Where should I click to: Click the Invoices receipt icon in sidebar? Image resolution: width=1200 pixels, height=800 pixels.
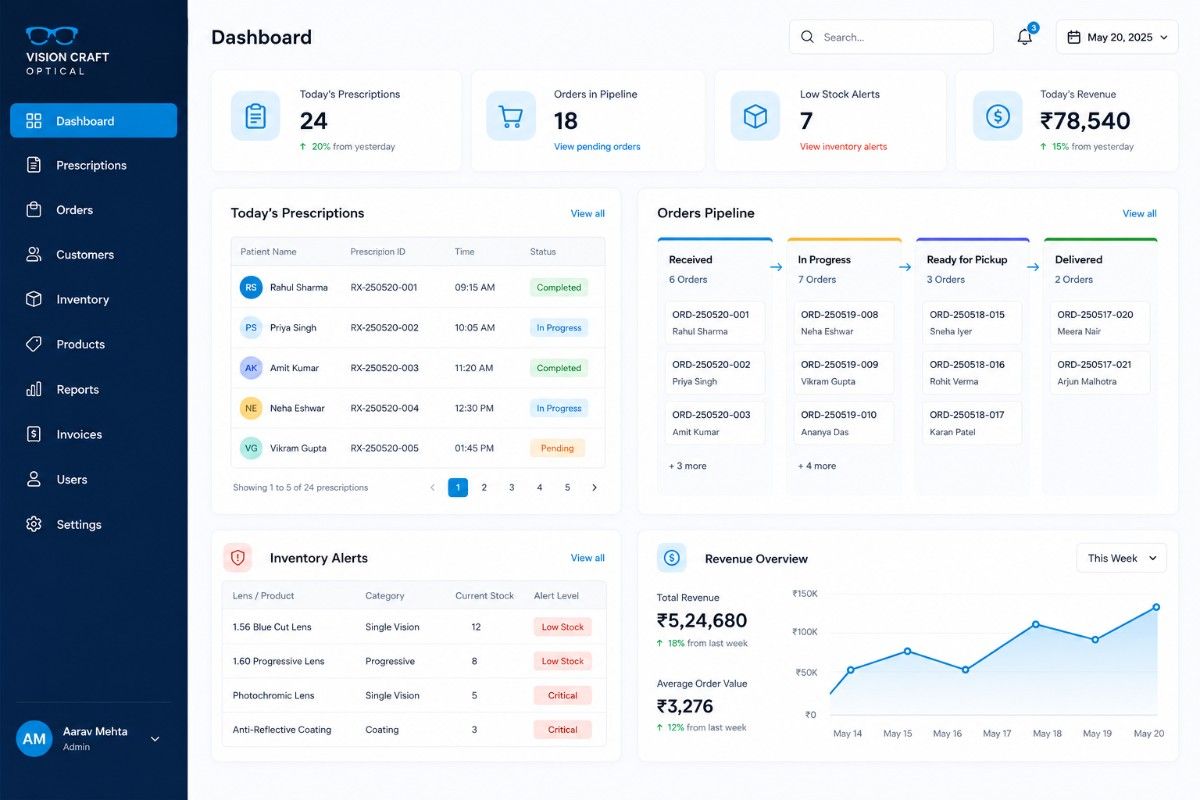point(34,434)
